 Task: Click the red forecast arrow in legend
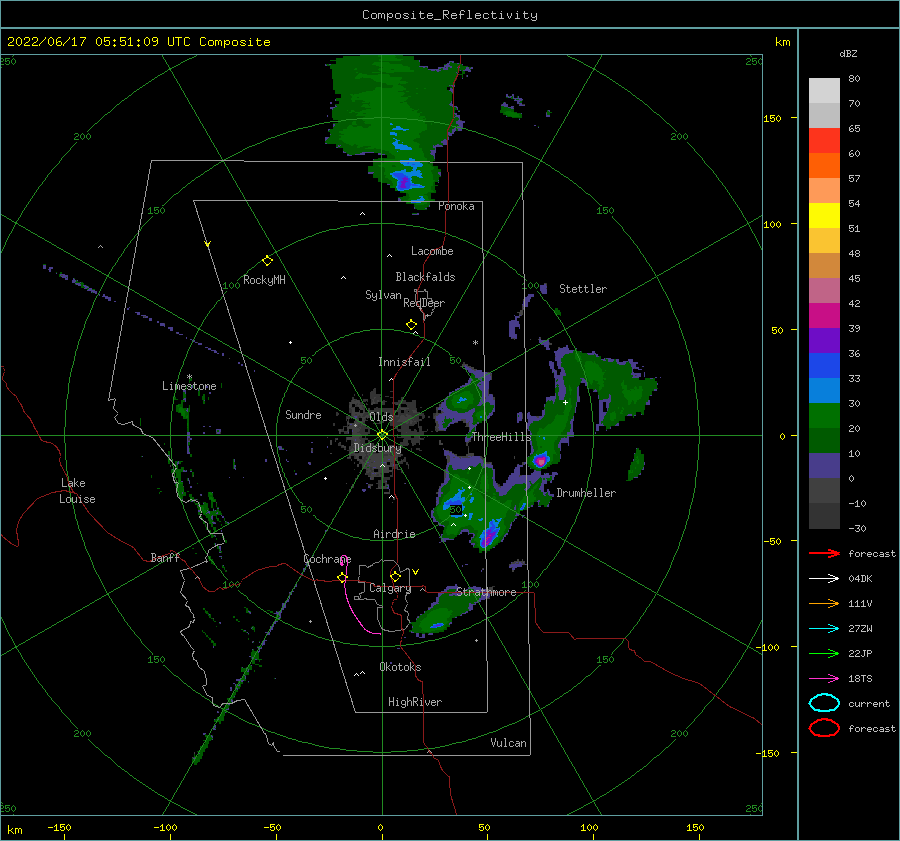tap(824, 553)
